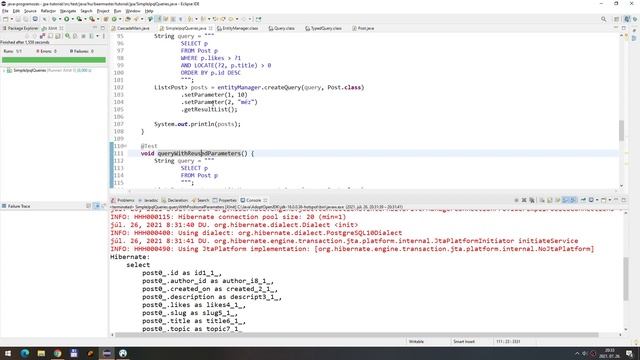Open the Source menu
640x360 pixels.
tap(30, 11)
